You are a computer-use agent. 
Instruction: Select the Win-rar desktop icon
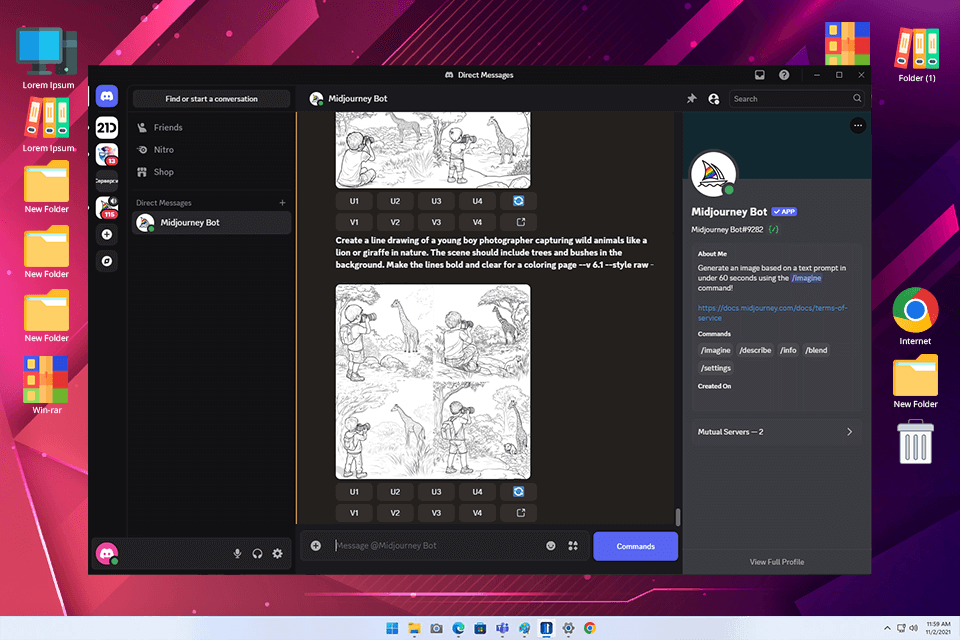(x=47, y=385)
